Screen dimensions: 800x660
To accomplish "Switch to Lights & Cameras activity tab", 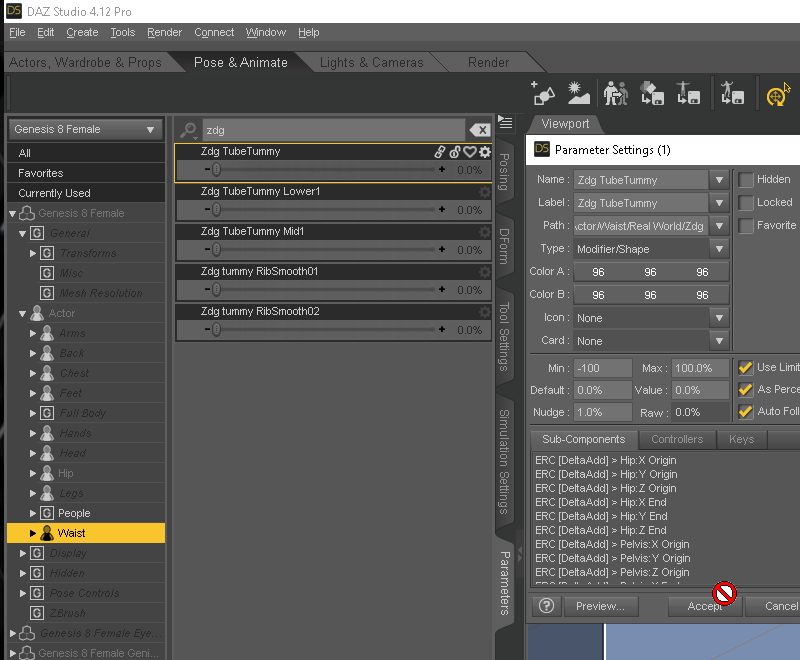I will pyautogui.click(x=371, y=62).
